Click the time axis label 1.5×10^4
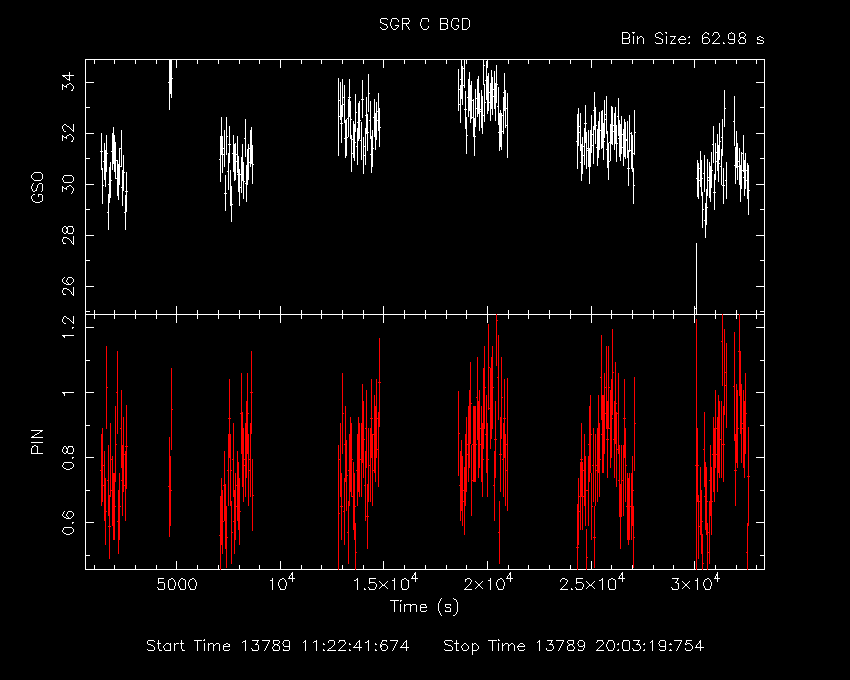The height and width of the screenshot is (680, 850). tap(385, 583)
